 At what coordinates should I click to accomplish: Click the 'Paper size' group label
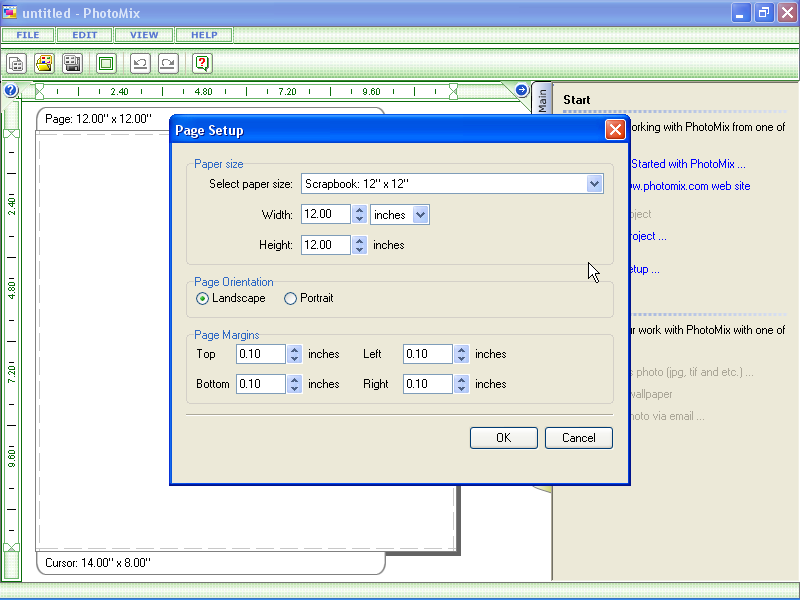point(219,164)
